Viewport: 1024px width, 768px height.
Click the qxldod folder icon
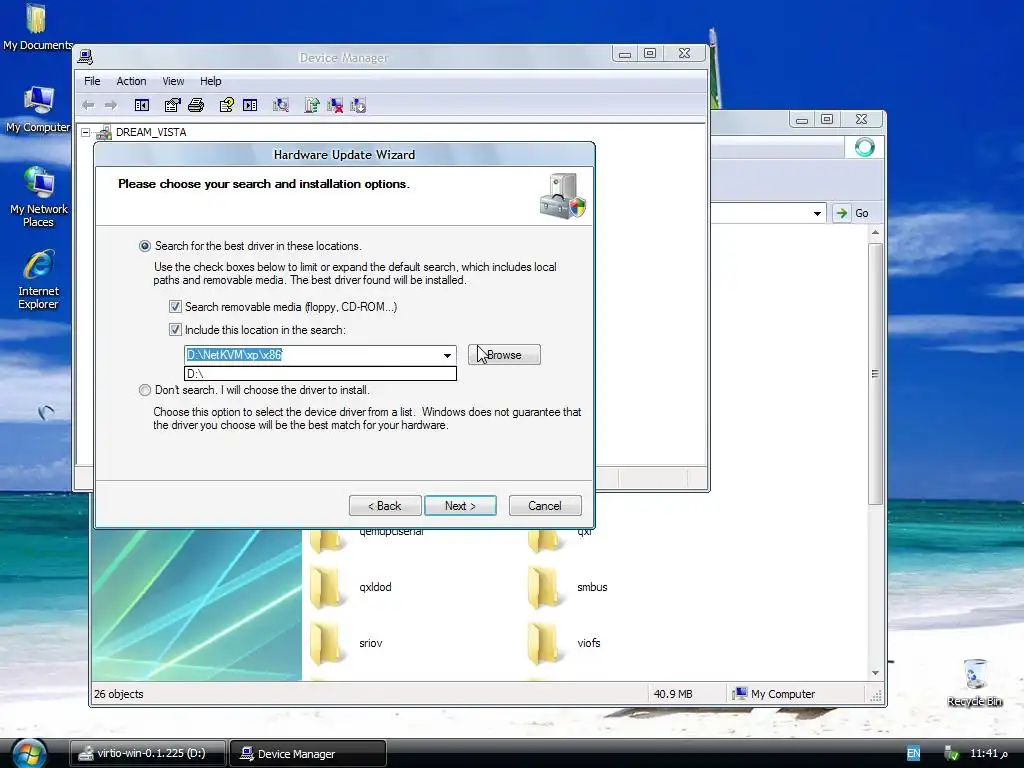click(x=325, y=587)
